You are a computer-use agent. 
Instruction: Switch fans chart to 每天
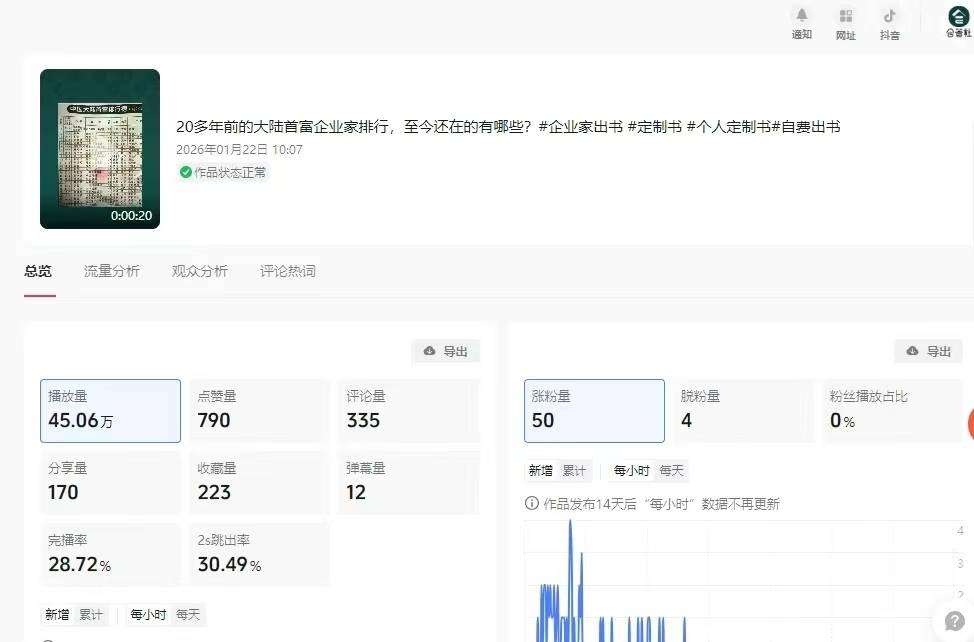672,470
